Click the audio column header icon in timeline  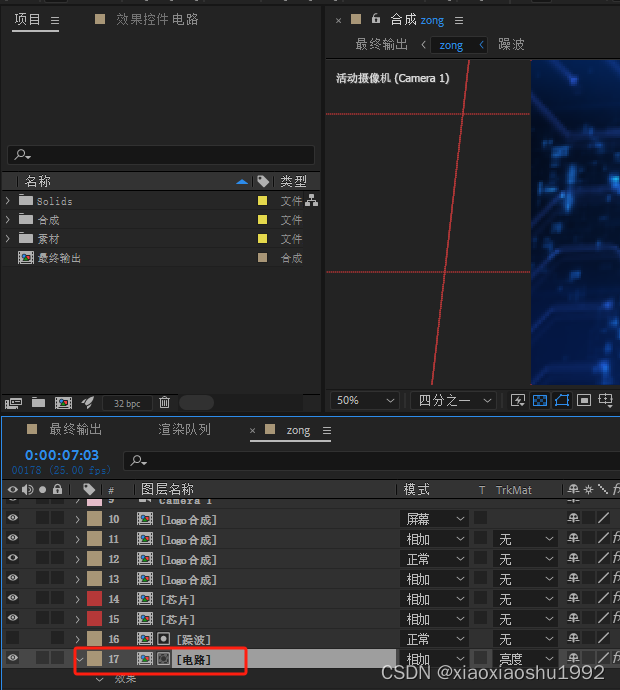28,489
